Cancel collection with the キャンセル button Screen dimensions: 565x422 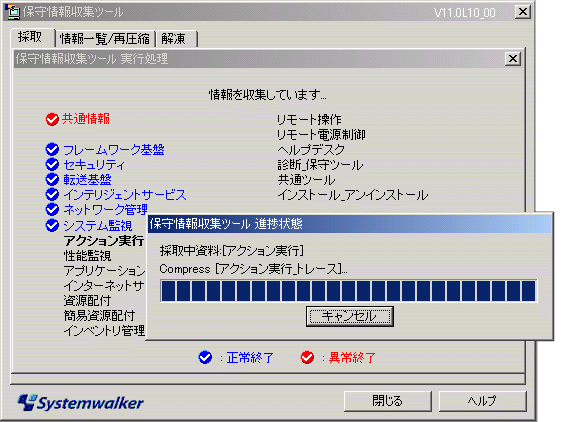click(x=350, y=316)
